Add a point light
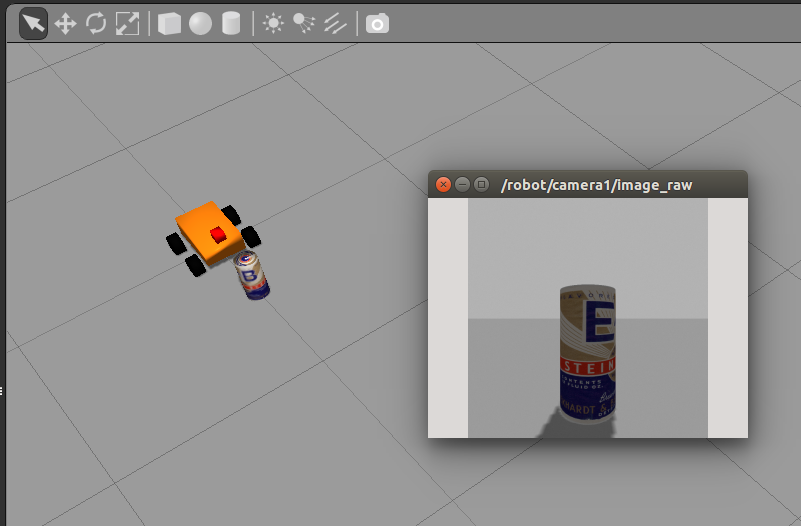Viewport: 801px width, 526px height. pos(273,23)
